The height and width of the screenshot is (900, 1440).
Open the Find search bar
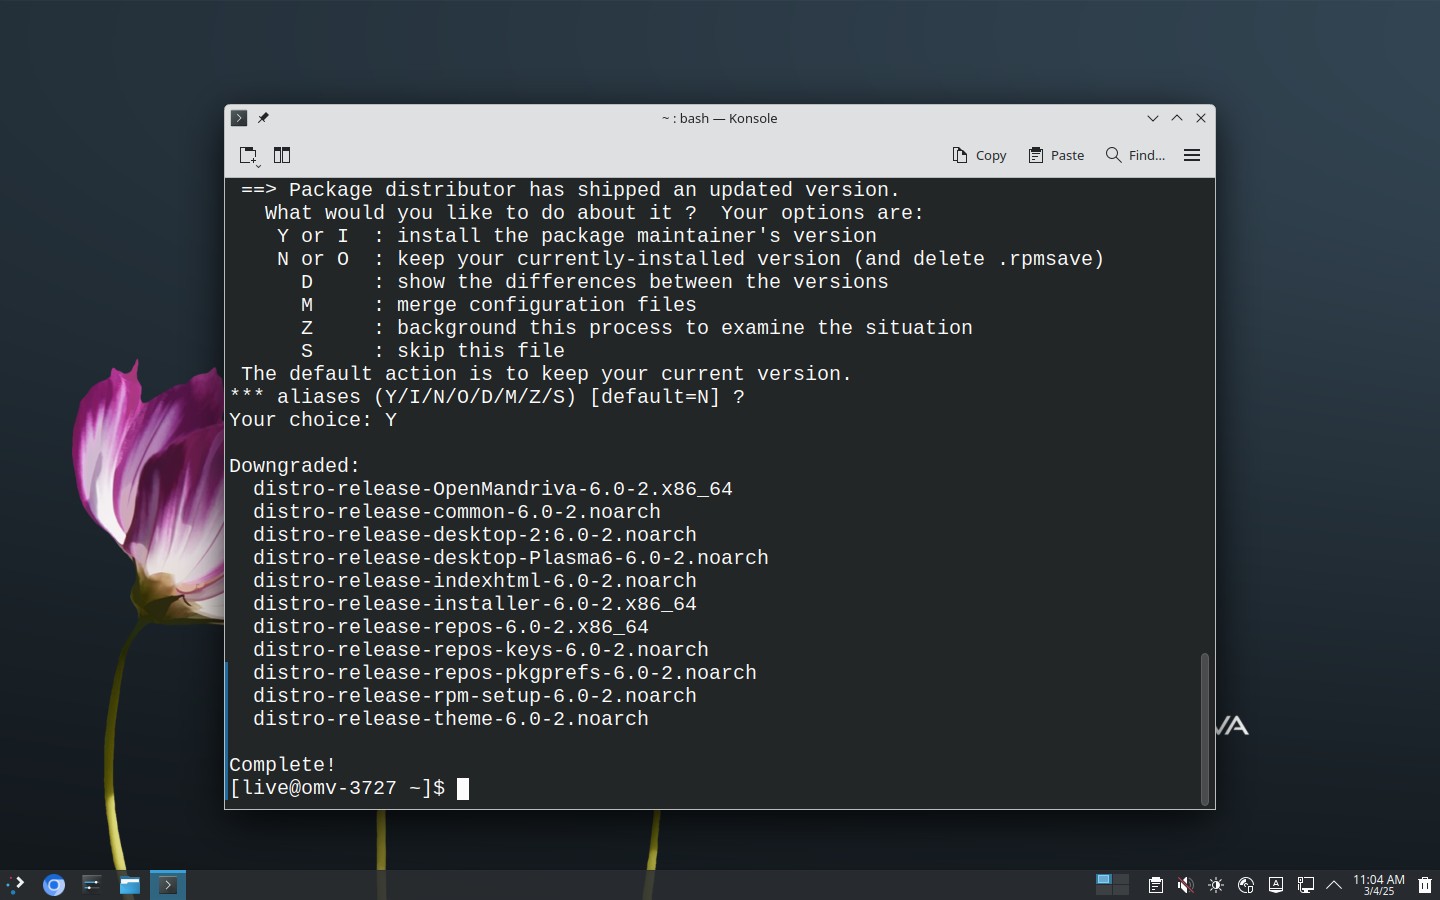[x=1135, y=155]
